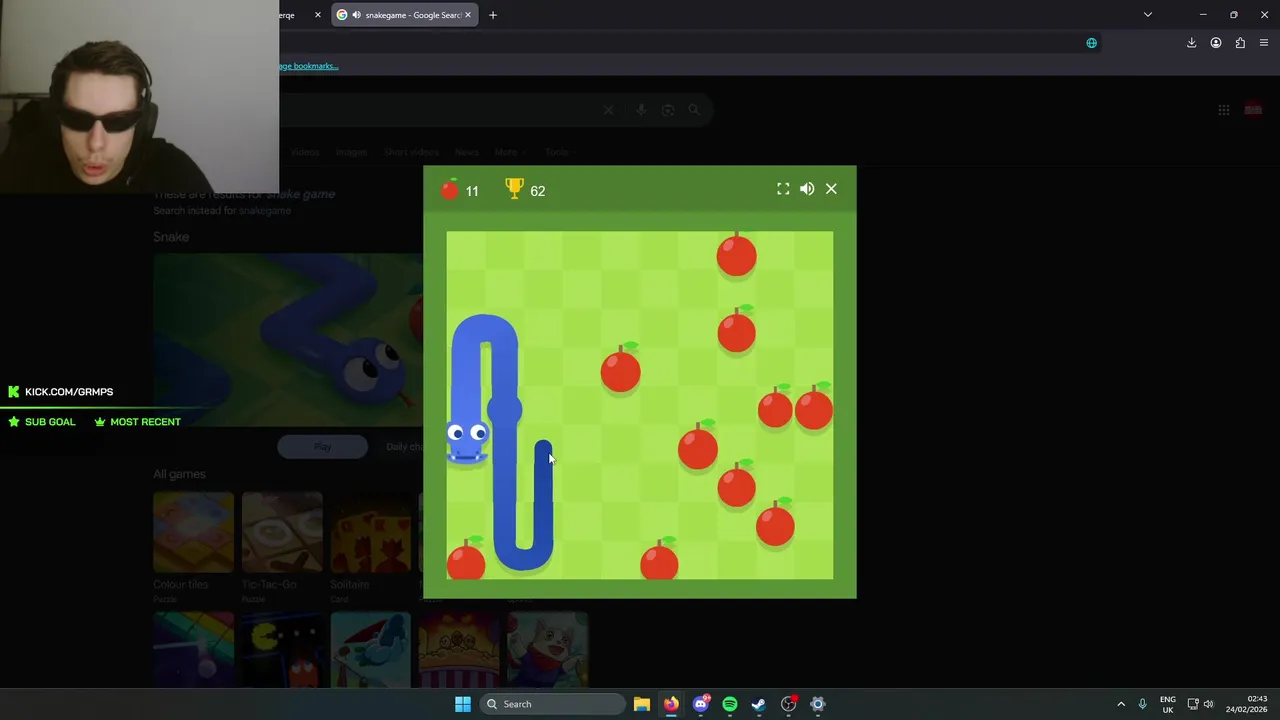This screenshot has width=1280, height=720.
Task: Open the Windows Start menu
Action: point(463,704)
